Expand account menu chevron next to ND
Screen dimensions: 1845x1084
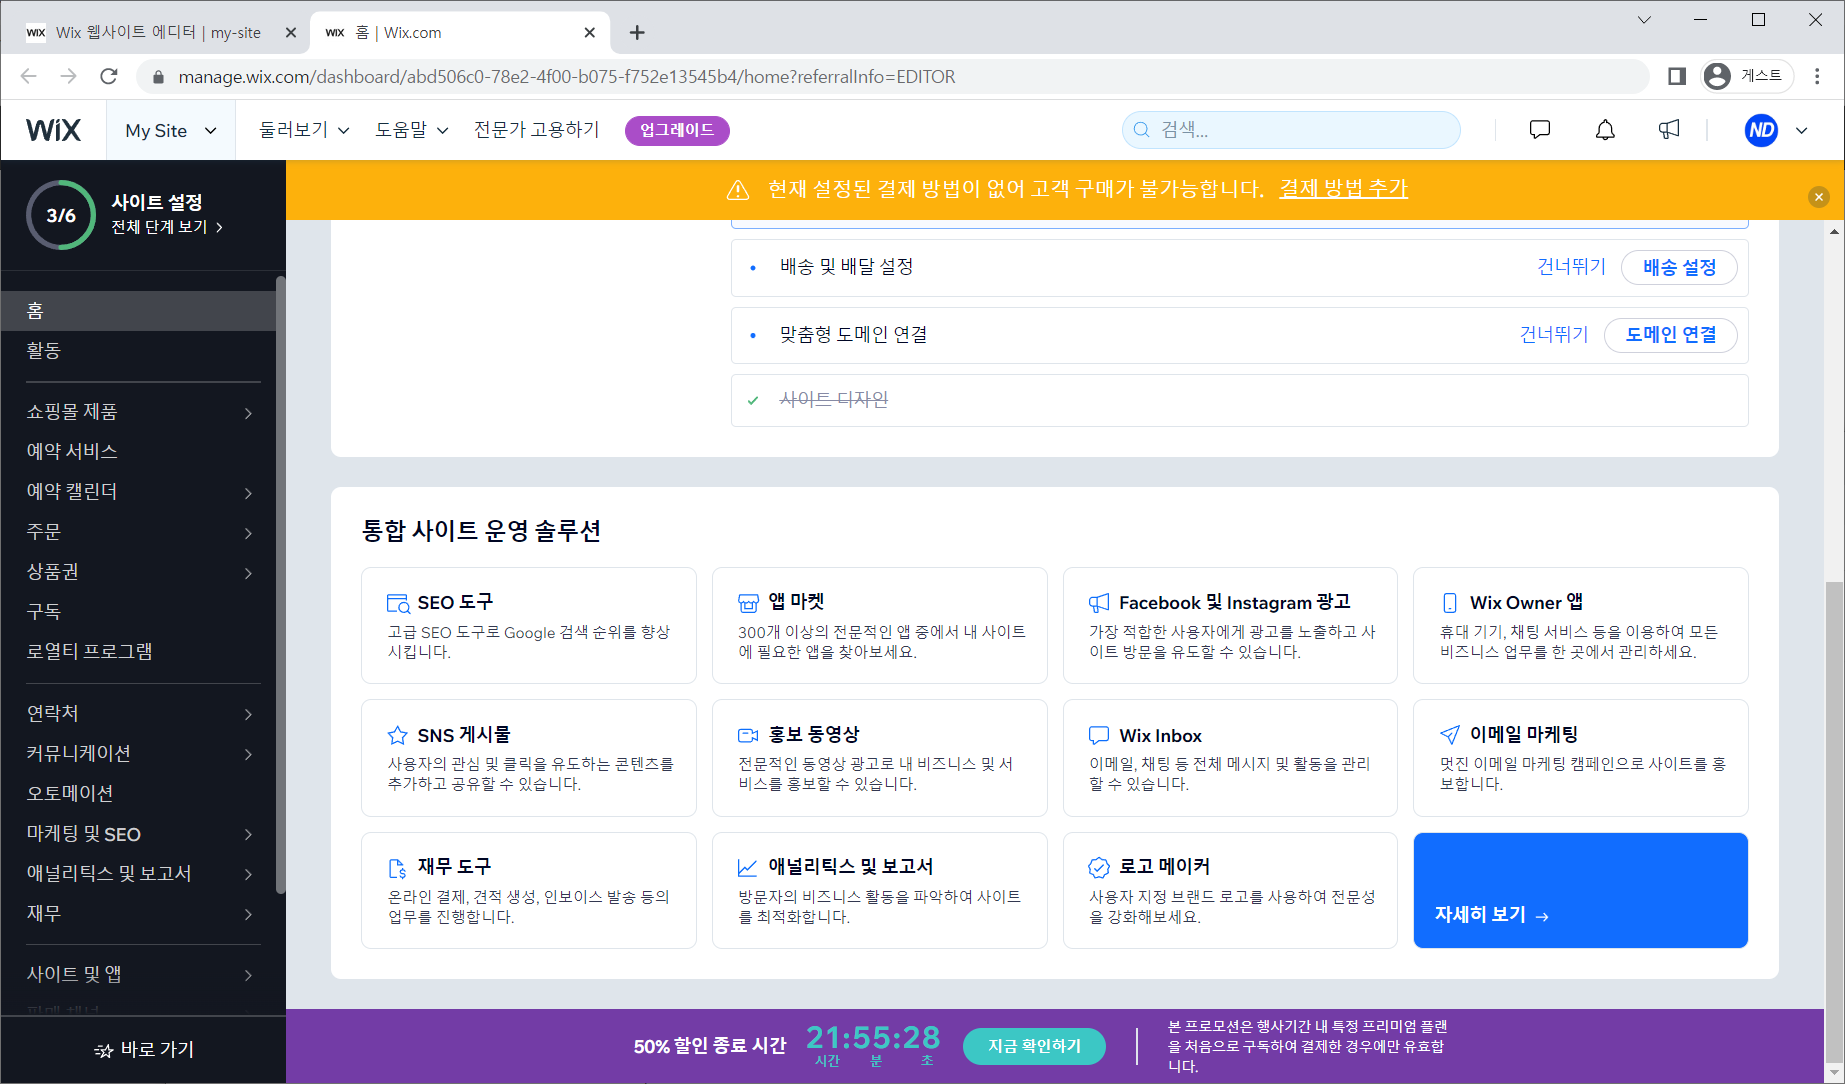pos(1802,130)
